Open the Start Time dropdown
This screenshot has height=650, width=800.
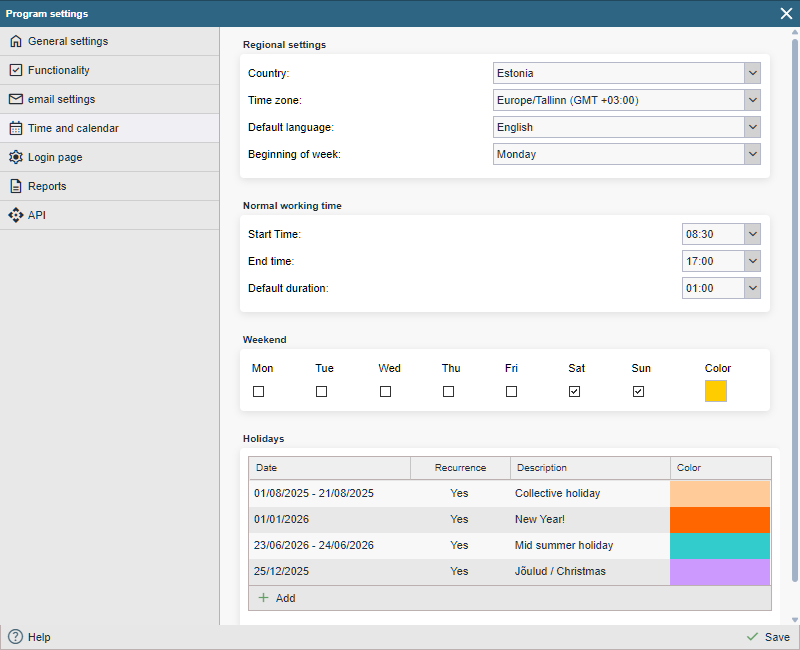click(721, 234)
